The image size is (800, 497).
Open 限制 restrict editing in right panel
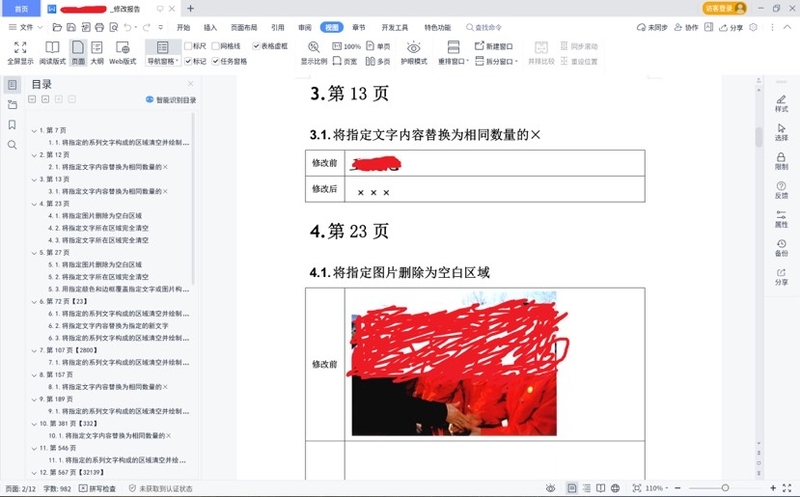781,161
